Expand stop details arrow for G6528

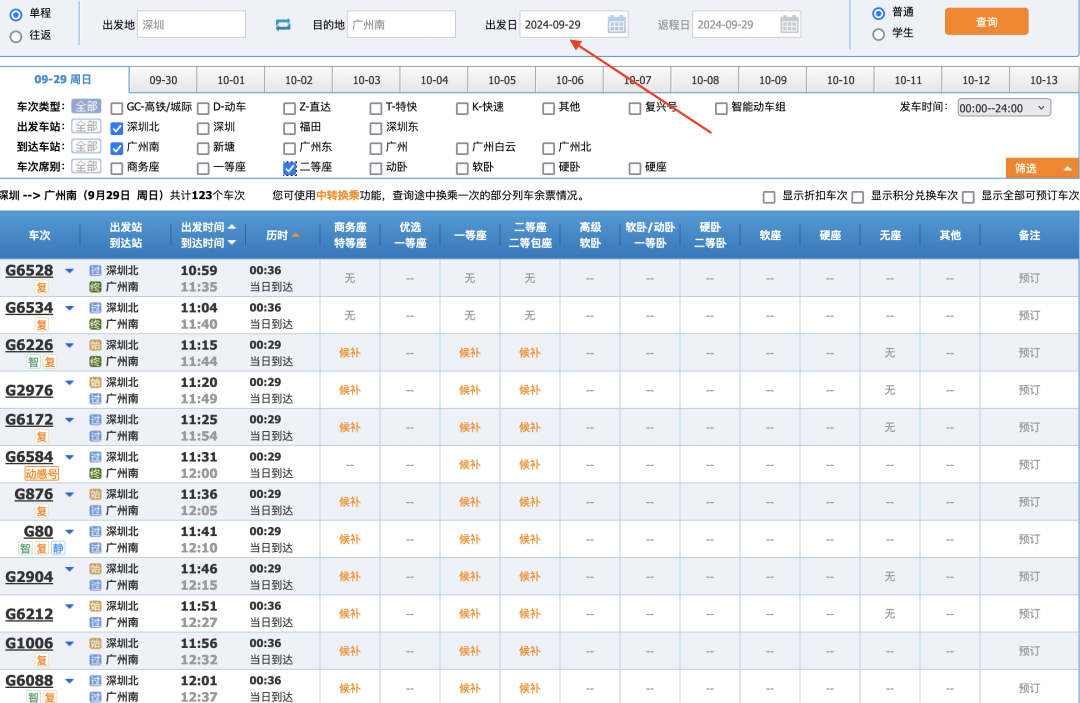[x=70, y=271]
